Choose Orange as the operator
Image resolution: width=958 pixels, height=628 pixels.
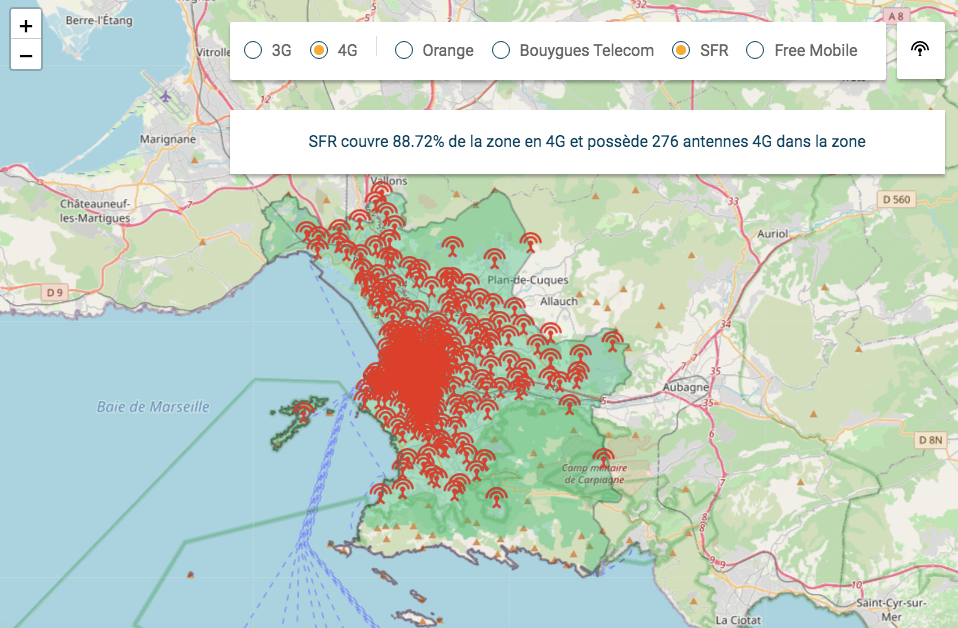[x=404, y=50]
